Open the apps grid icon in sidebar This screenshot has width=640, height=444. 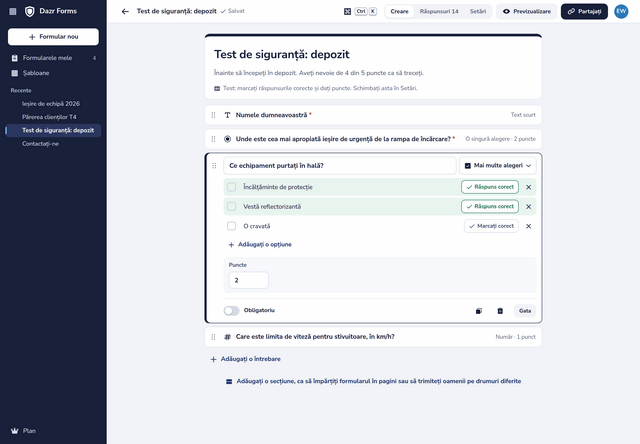coord(13,11)
